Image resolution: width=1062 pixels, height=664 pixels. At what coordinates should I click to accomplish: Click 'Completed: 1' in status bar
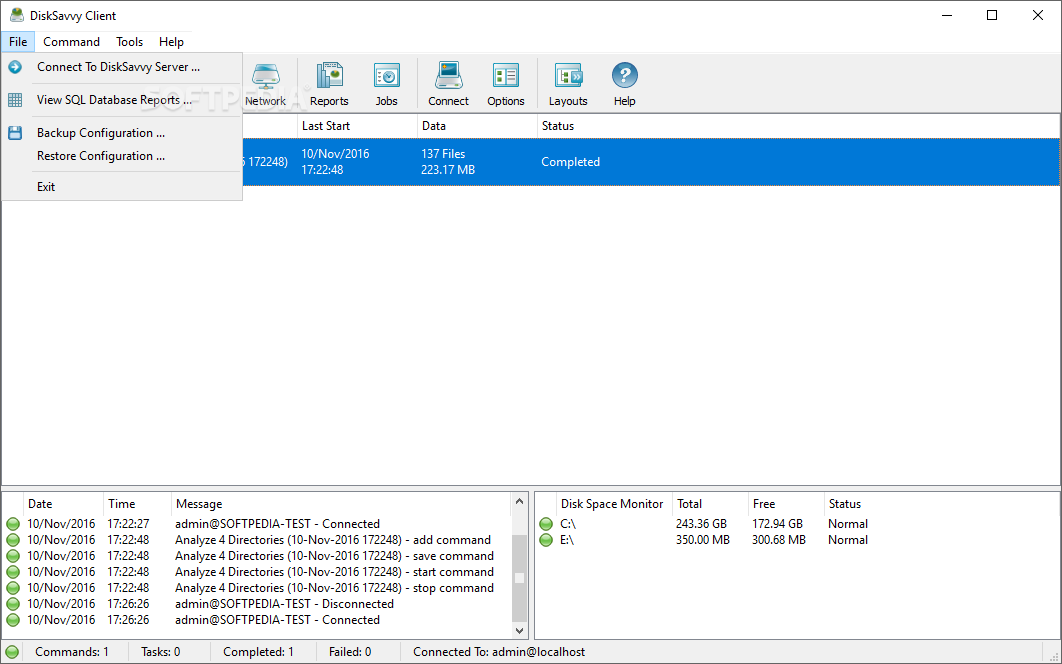coord(259,652)
